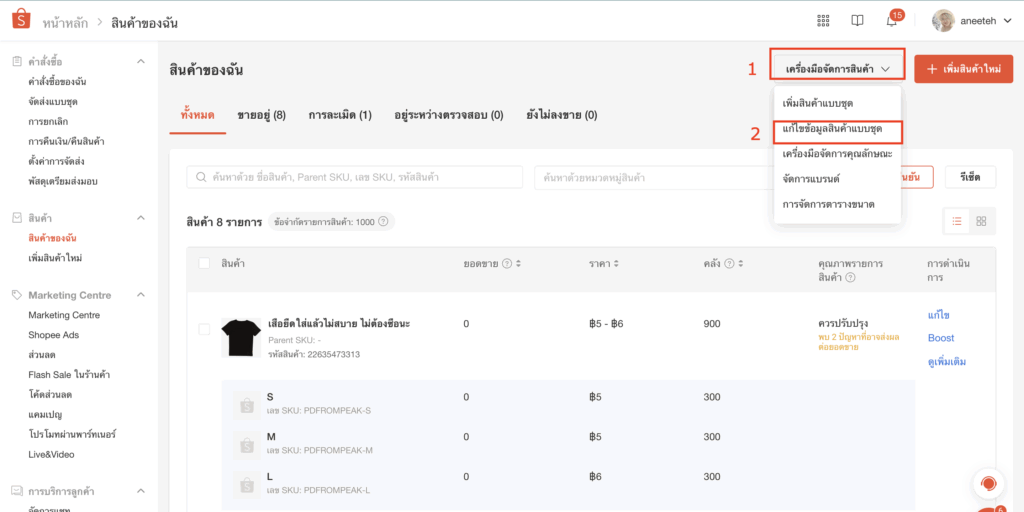Click help icon next to ยอดขาย column
This screenshot has height=512, width=1024.
[x=507, y=264]
